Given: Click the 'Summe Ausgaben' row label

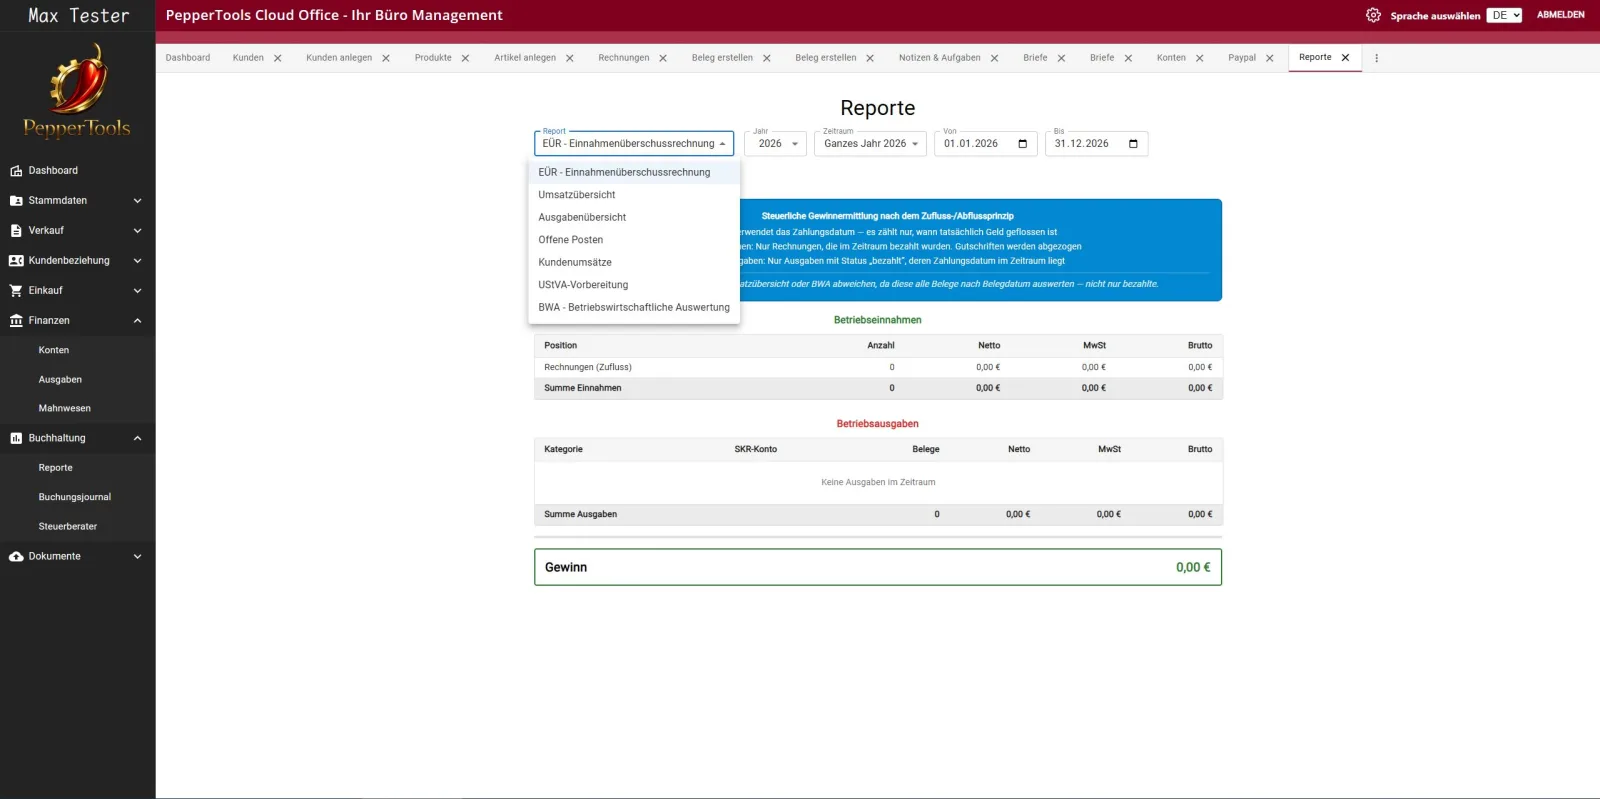Looking at the screenshot, I should pos(581,514).
